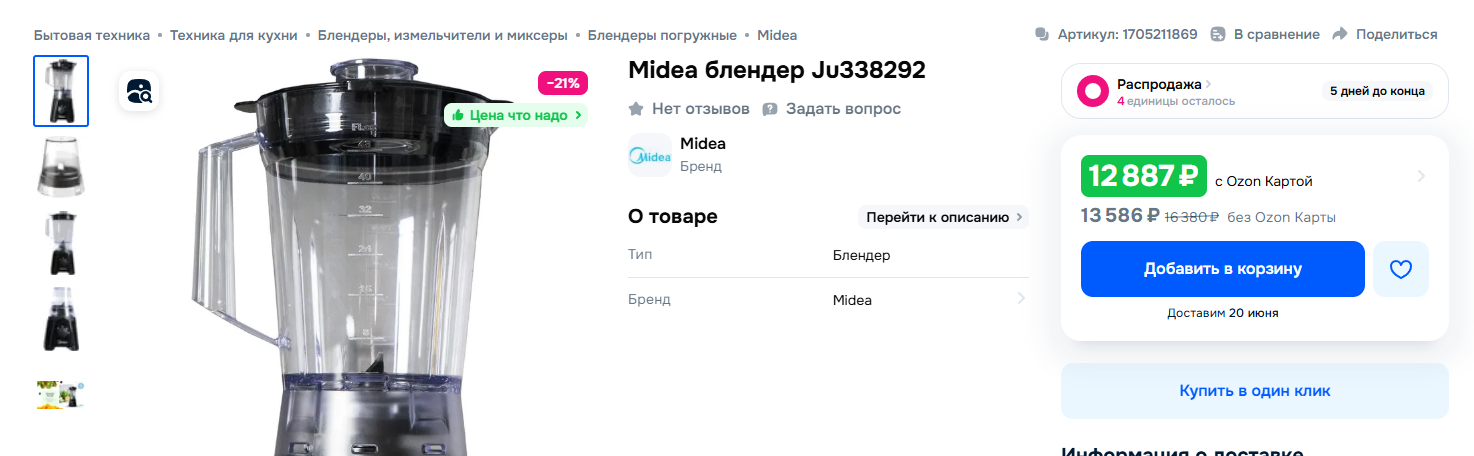
Task: Click Перейти к описанию link
Action: pyautogui.click(x=943, y=217)
